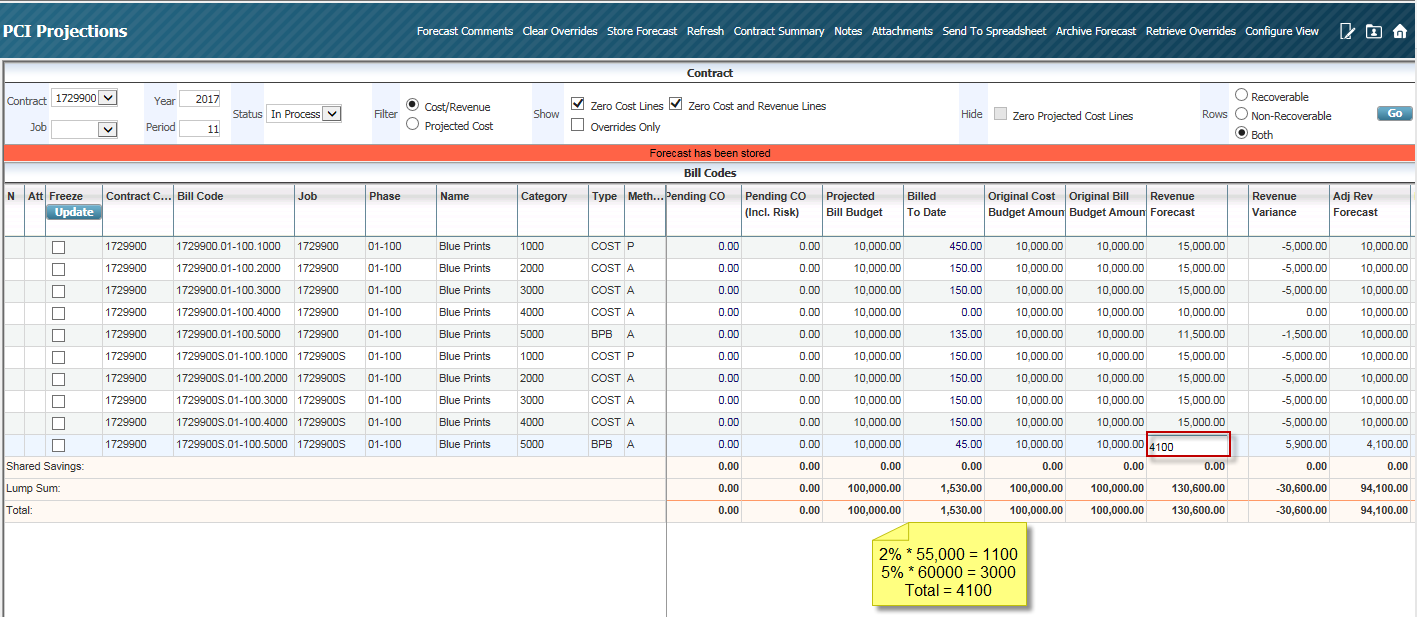Check the Freeze box on the first row
This screenshot has height=617, width=1417.
(58, 246)
